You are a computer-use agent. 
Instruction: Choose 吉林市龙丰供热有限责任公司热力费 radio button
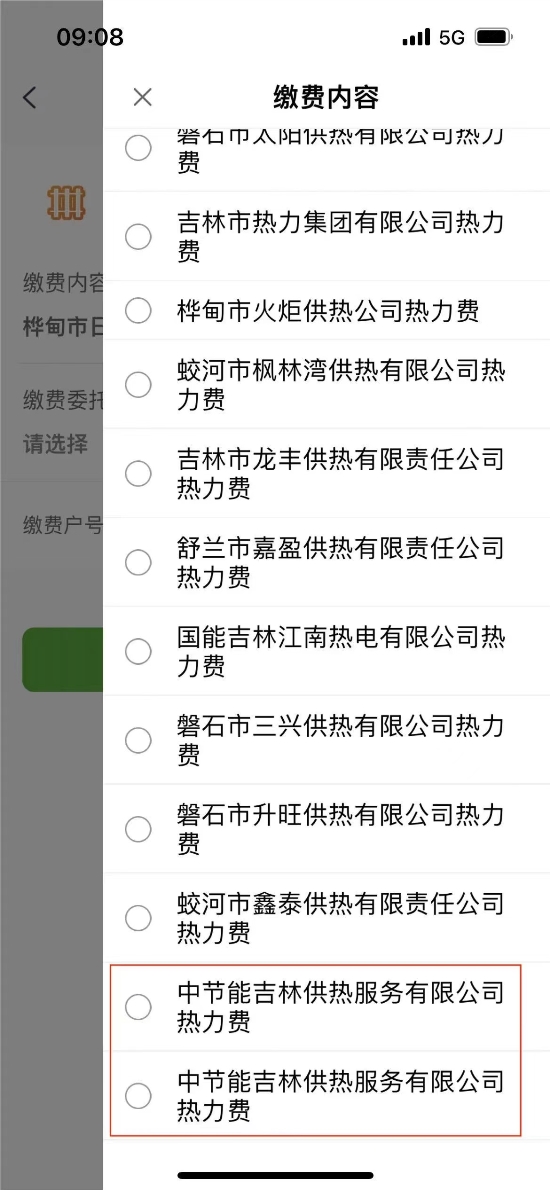pyautogui.click(x=138, y=474)
